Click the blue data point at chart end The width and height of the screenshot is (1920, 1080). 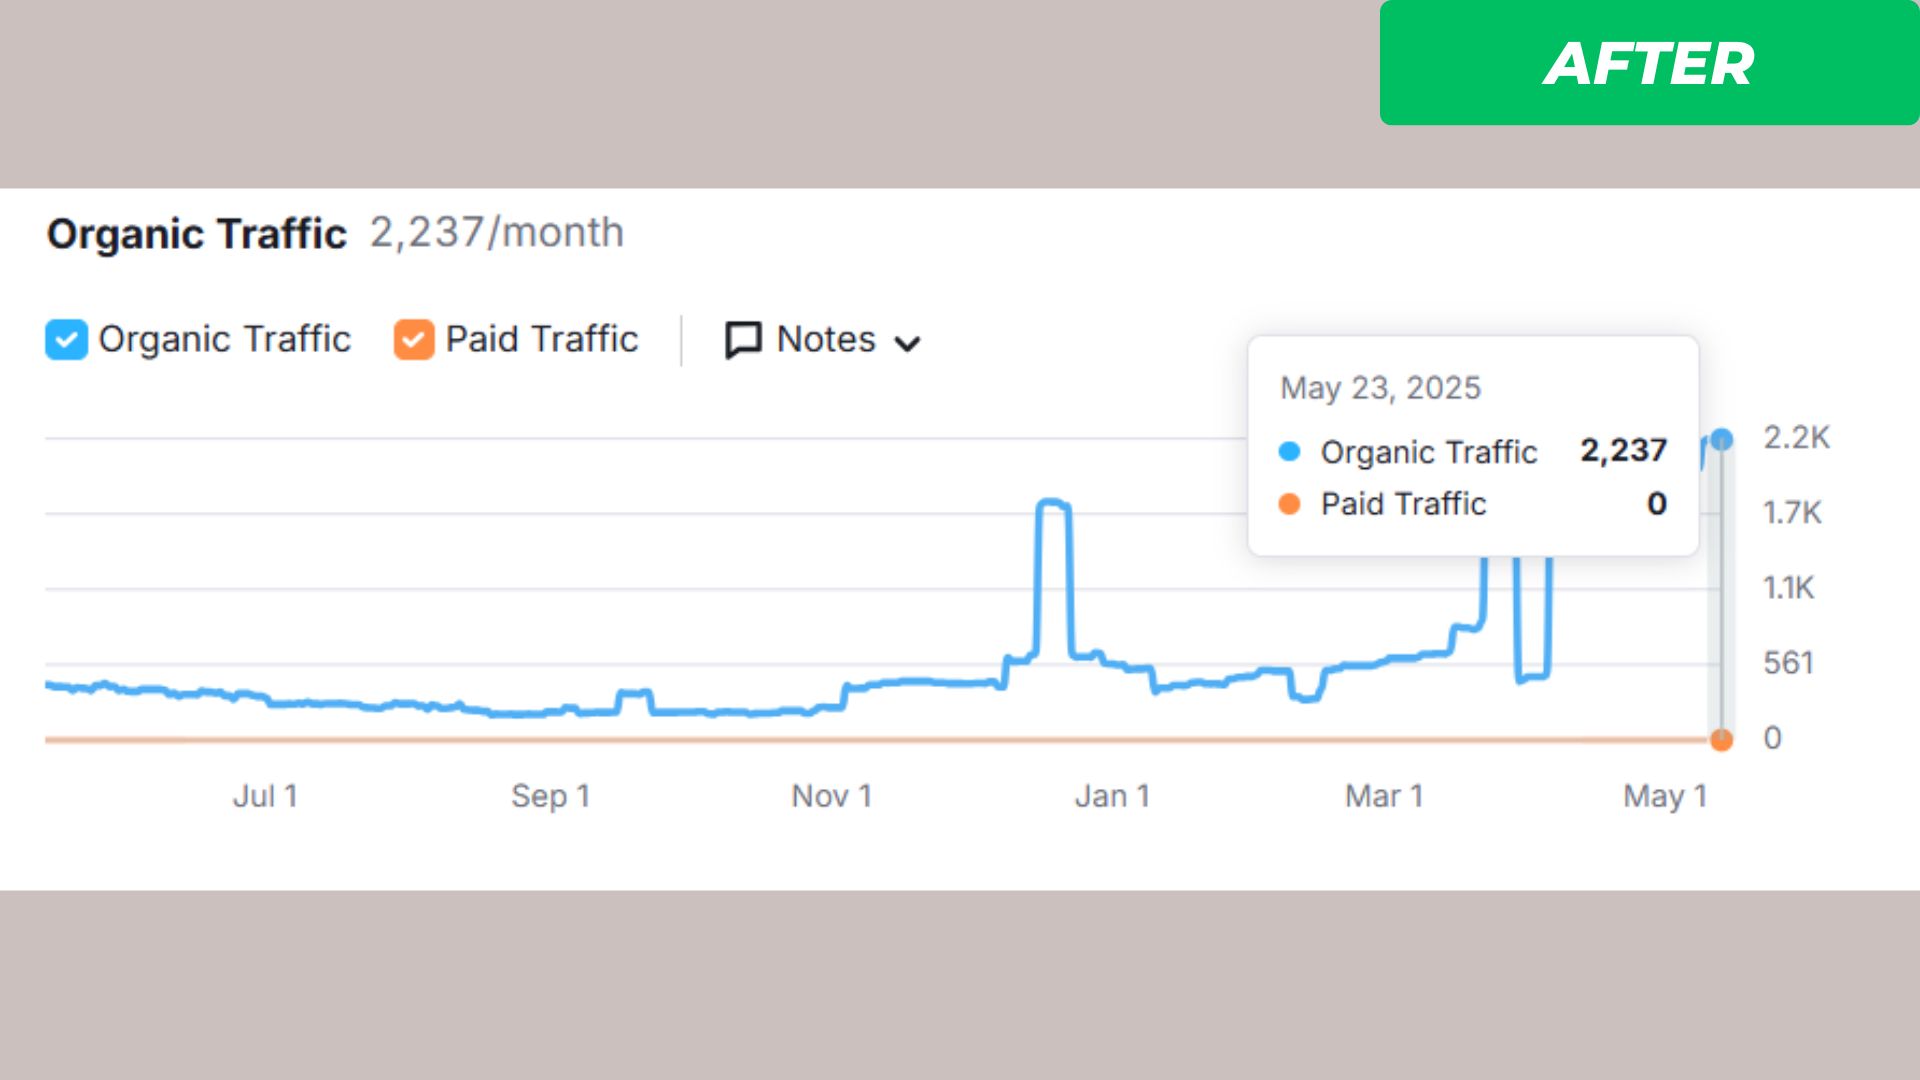(1721, 439)
